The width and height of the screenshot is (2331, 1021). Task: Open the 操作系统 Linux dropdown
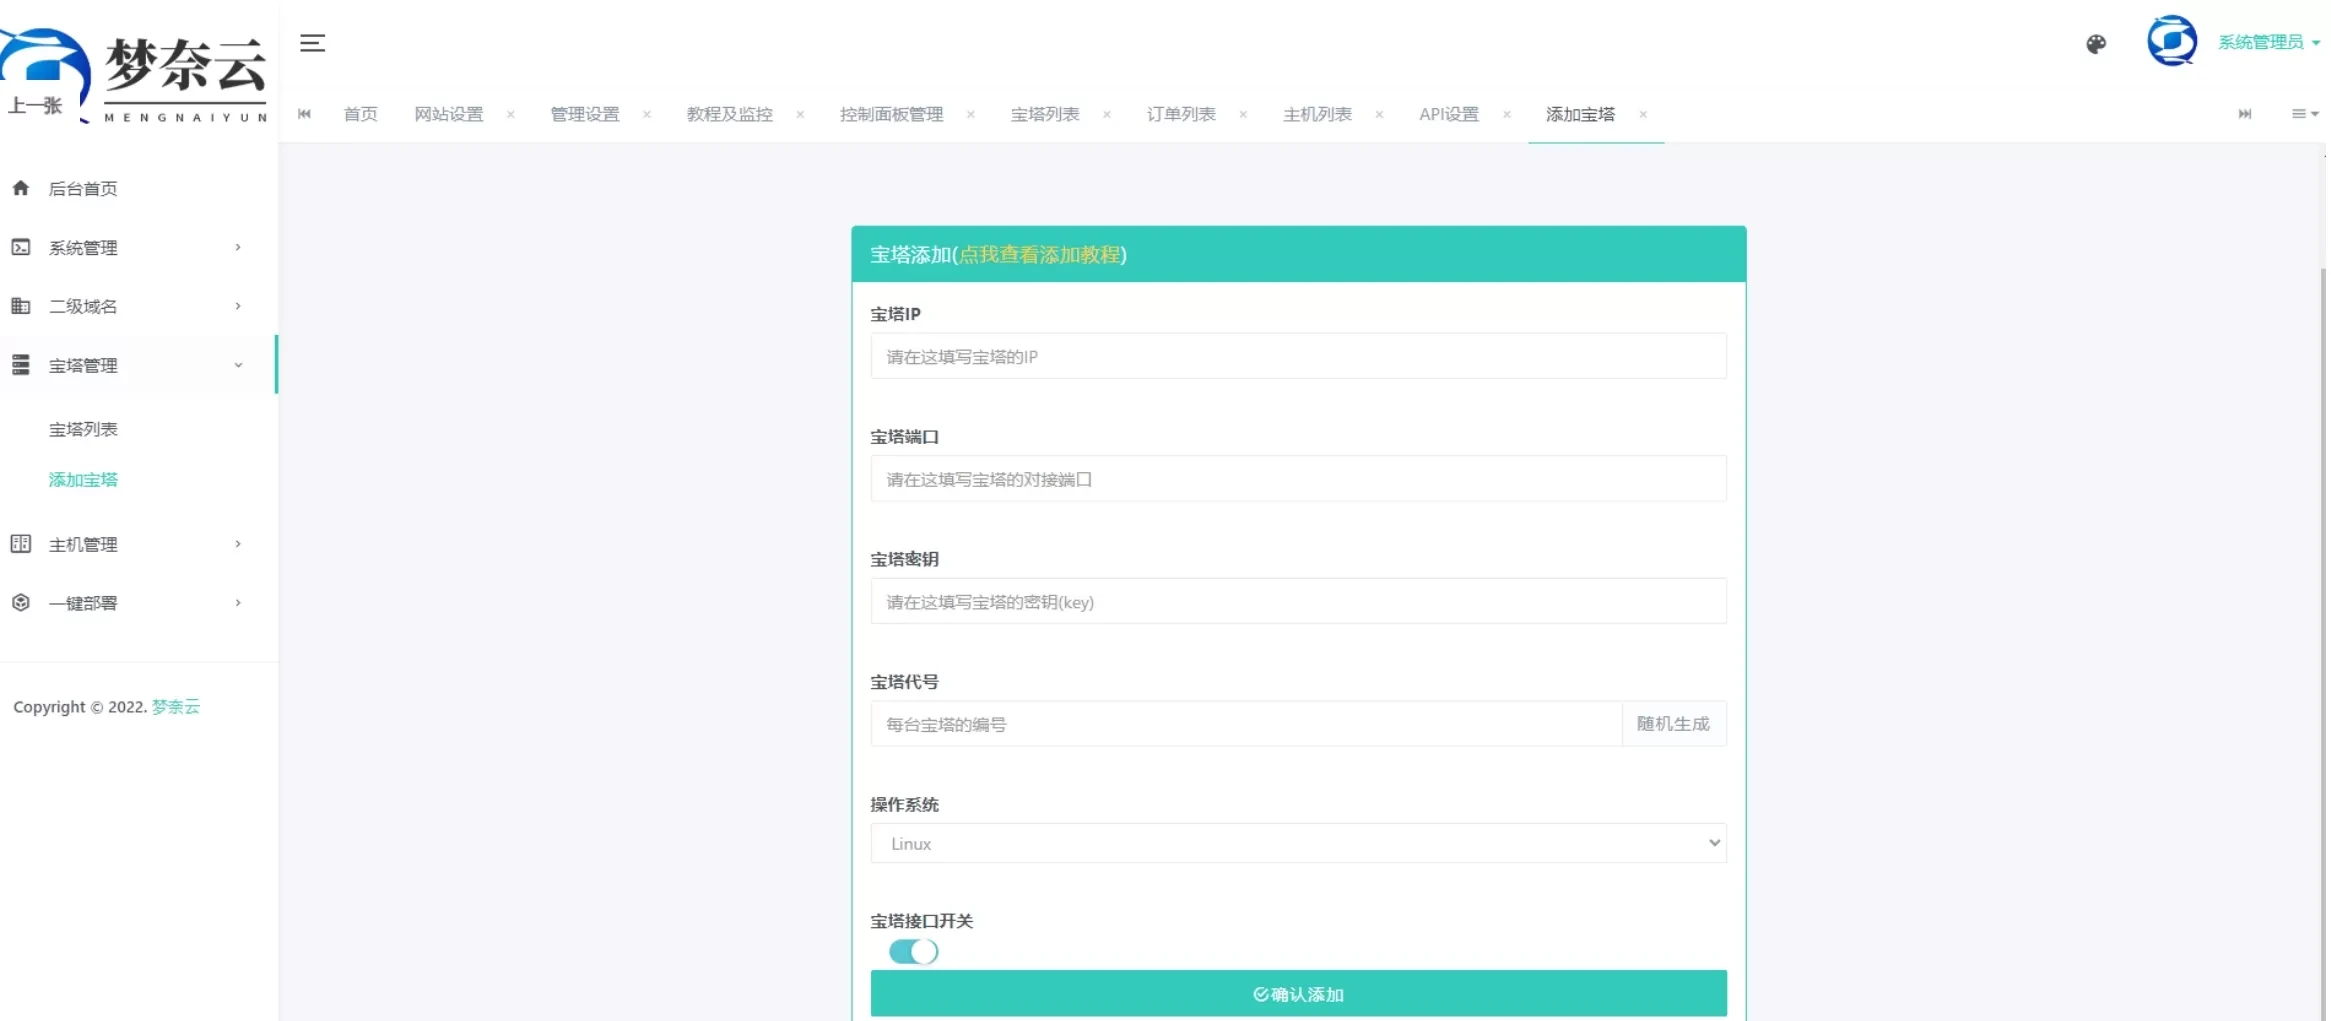pyautogui.click(x=1298, y=843)
